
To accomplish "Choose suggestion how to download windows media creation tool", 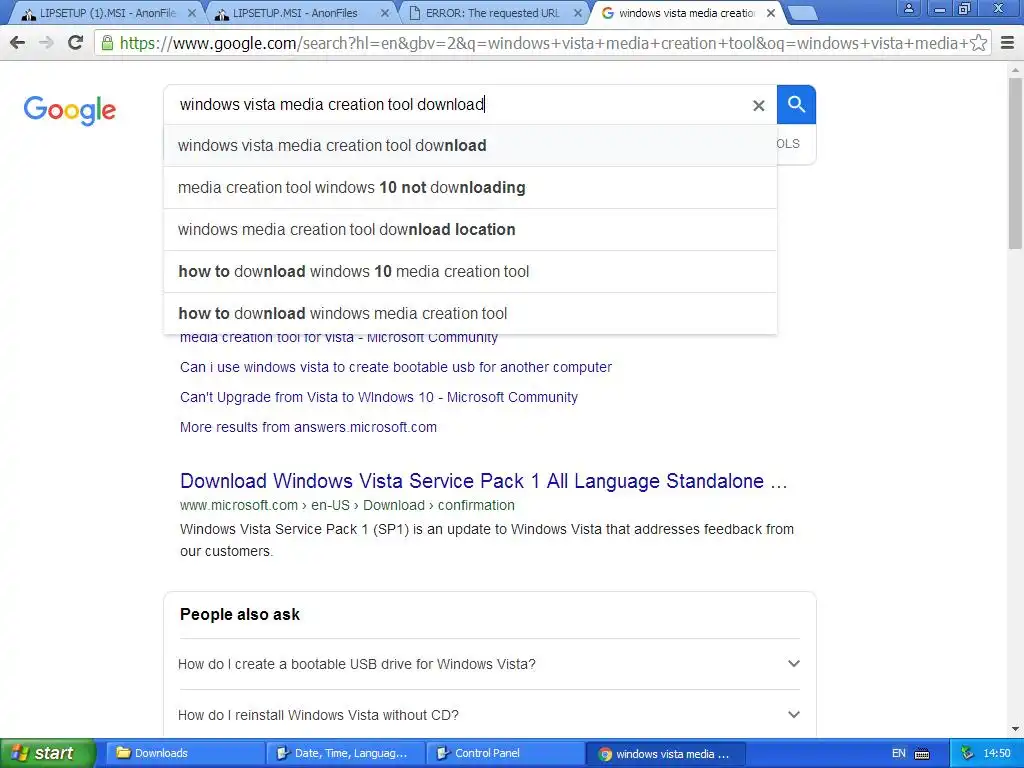I will pyautogui.click(x=470, y=313).
